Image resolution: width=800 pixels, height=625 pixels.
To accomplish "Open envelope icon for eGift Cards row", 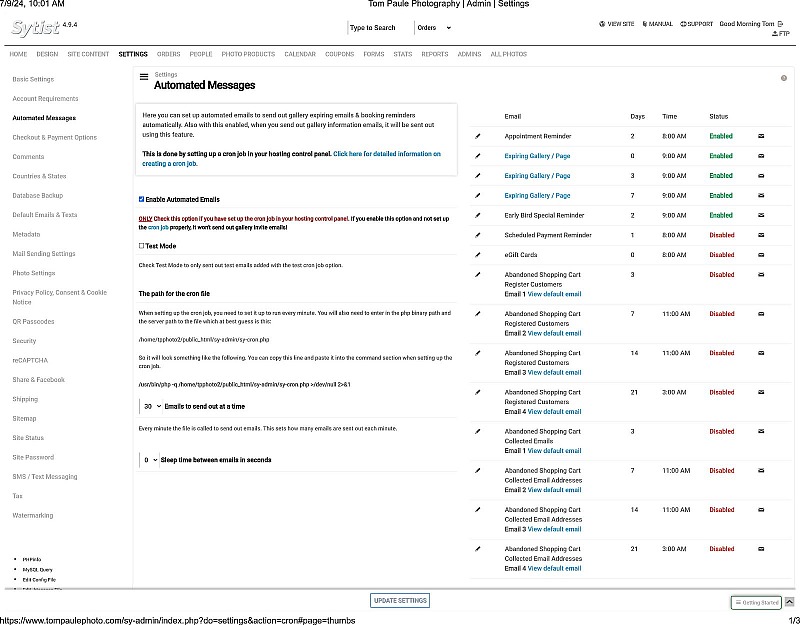I will (x=761, y=255).
